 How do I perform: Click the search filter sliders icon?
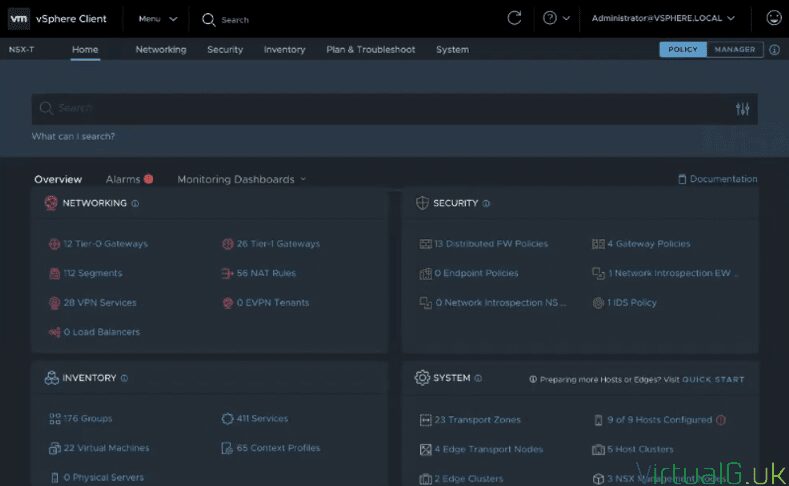pyautogui.click(x=742, y=109)
